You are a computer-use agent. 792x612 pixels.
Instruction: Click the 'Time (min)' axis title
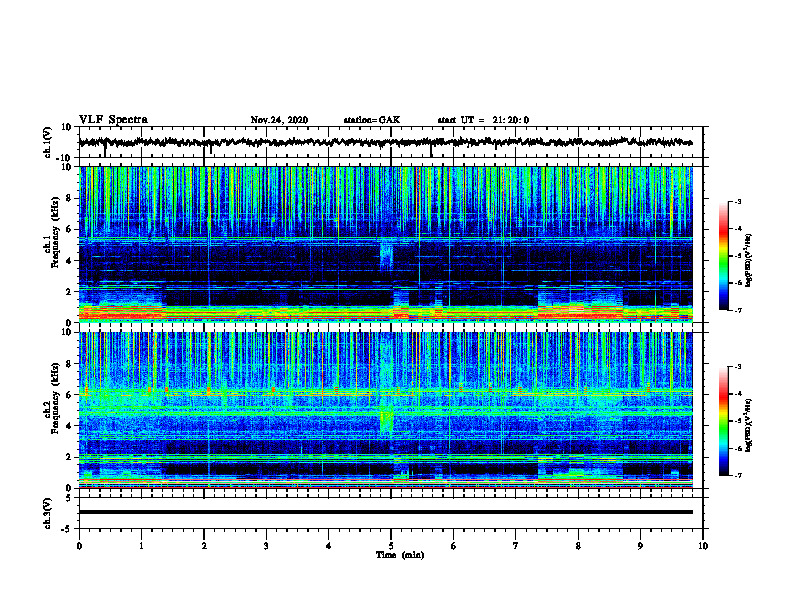pyautogui.click(x=400, y=555)
